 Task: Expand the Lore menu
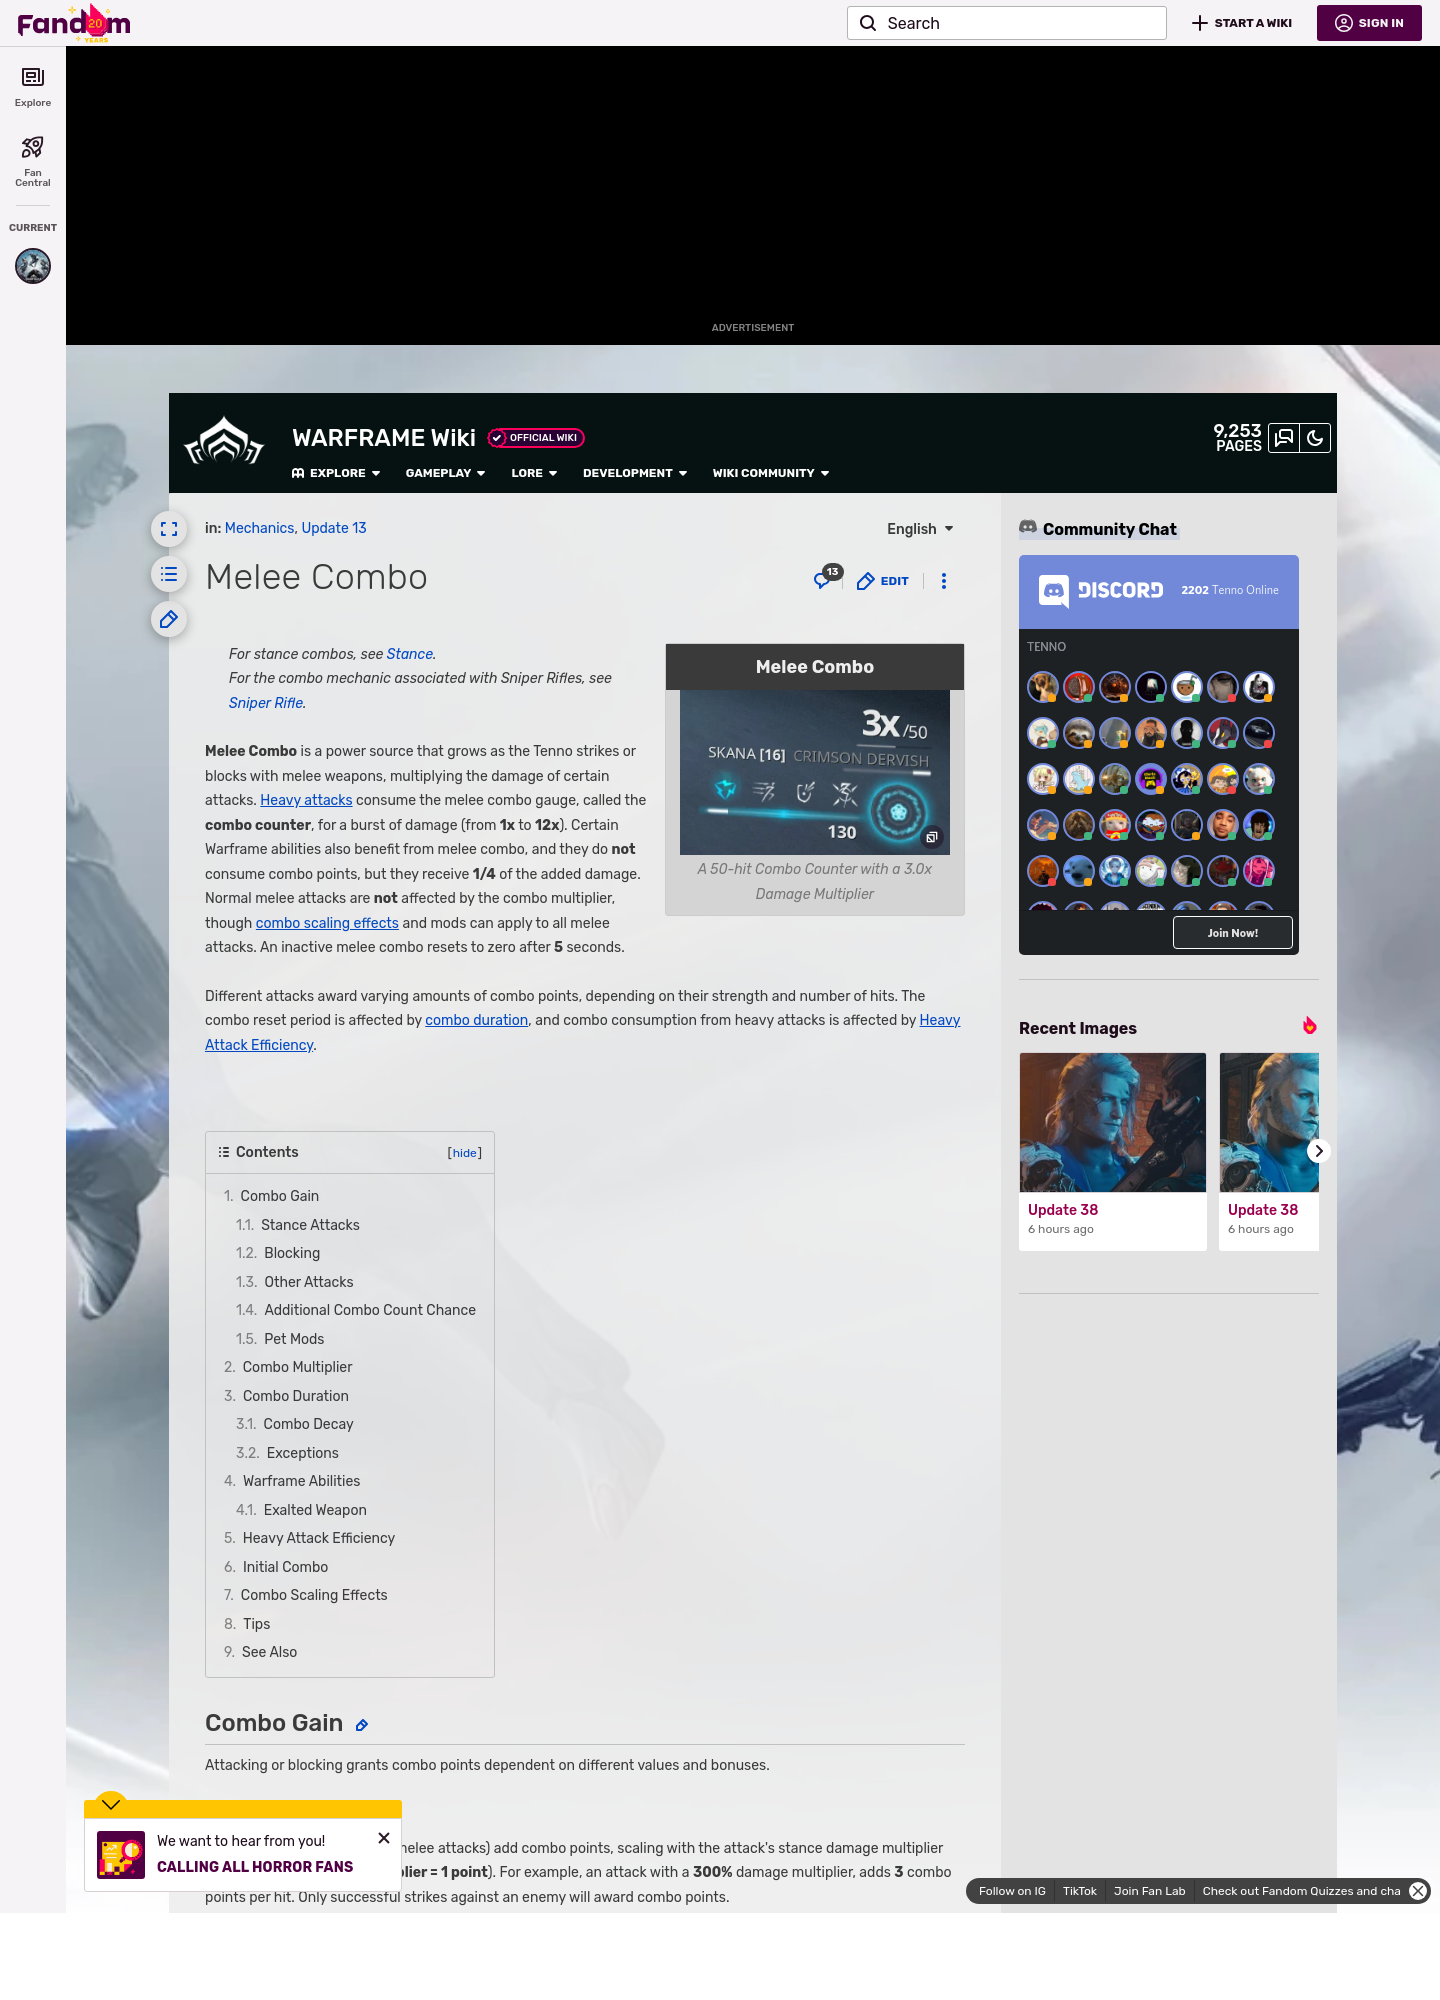click(534, 473)
